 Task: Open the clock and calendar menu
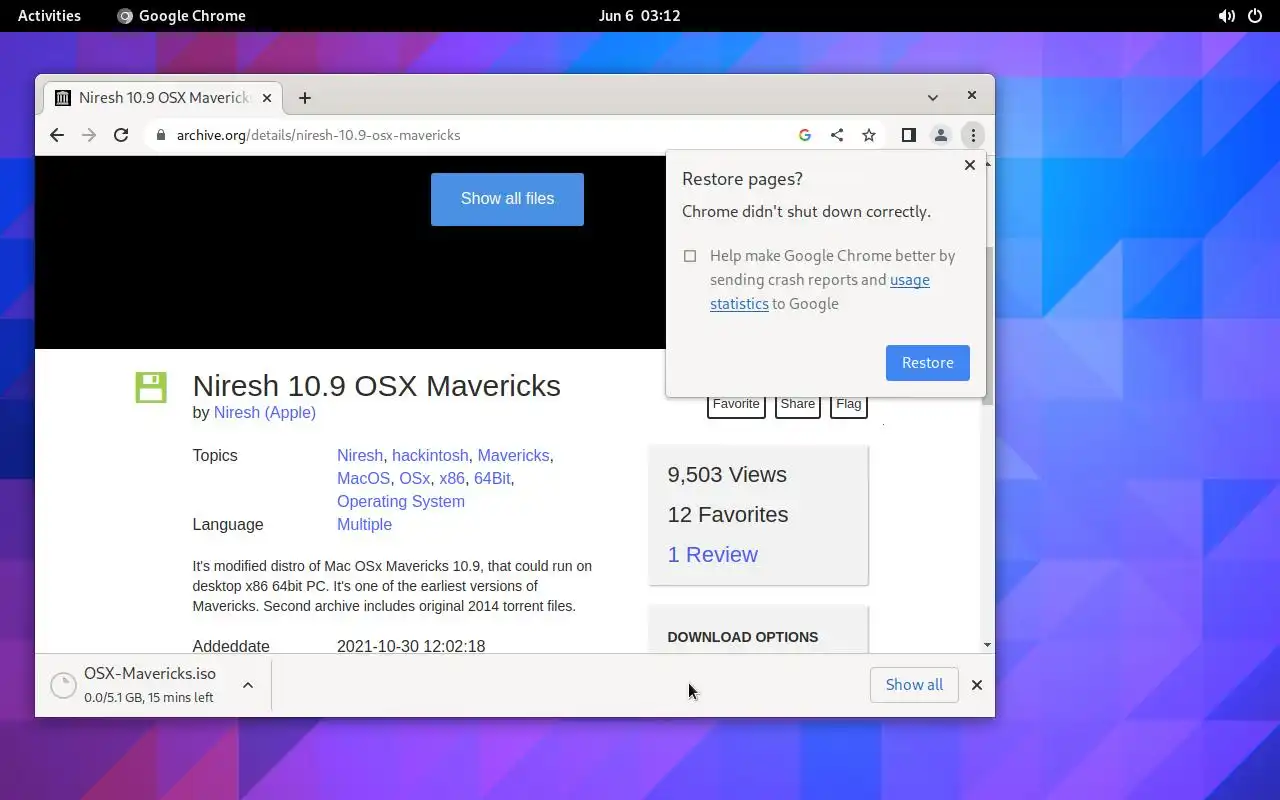click(639, 16)
